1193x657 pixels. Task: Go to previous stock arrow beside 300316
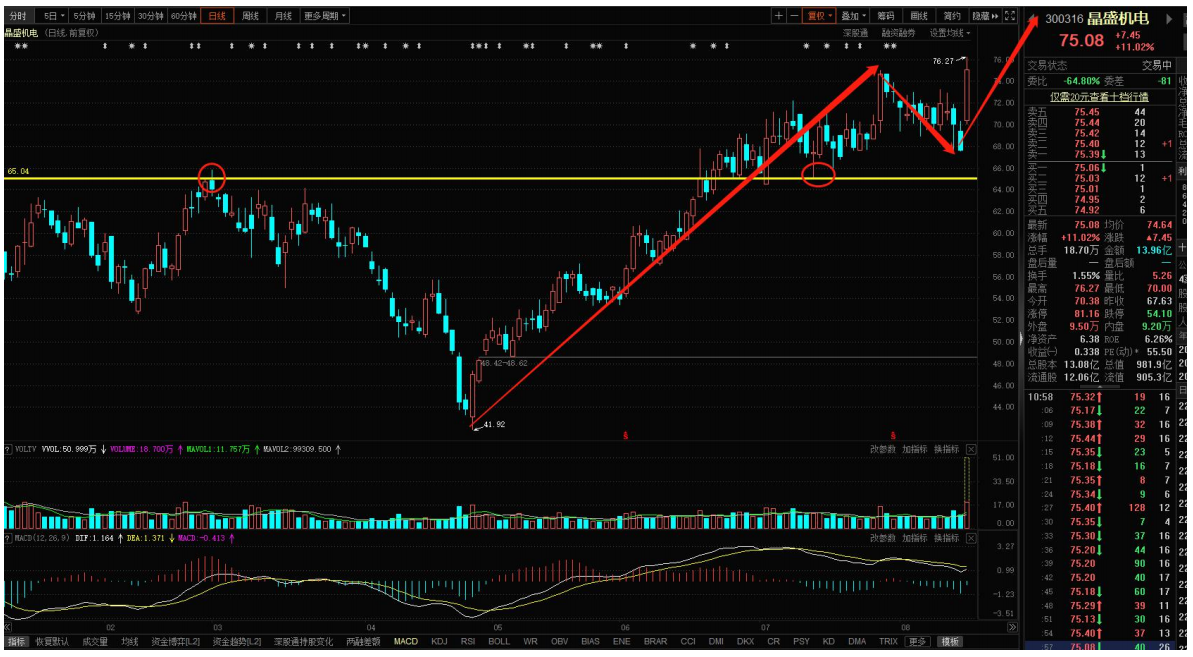click(x=1032, y=19)
